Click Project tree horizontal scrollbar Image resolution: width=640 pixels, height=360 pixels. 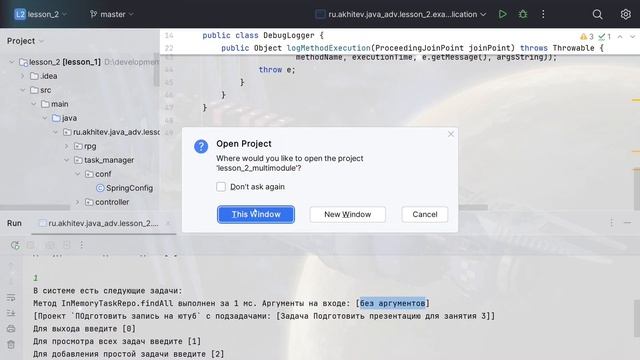[35, 208]
